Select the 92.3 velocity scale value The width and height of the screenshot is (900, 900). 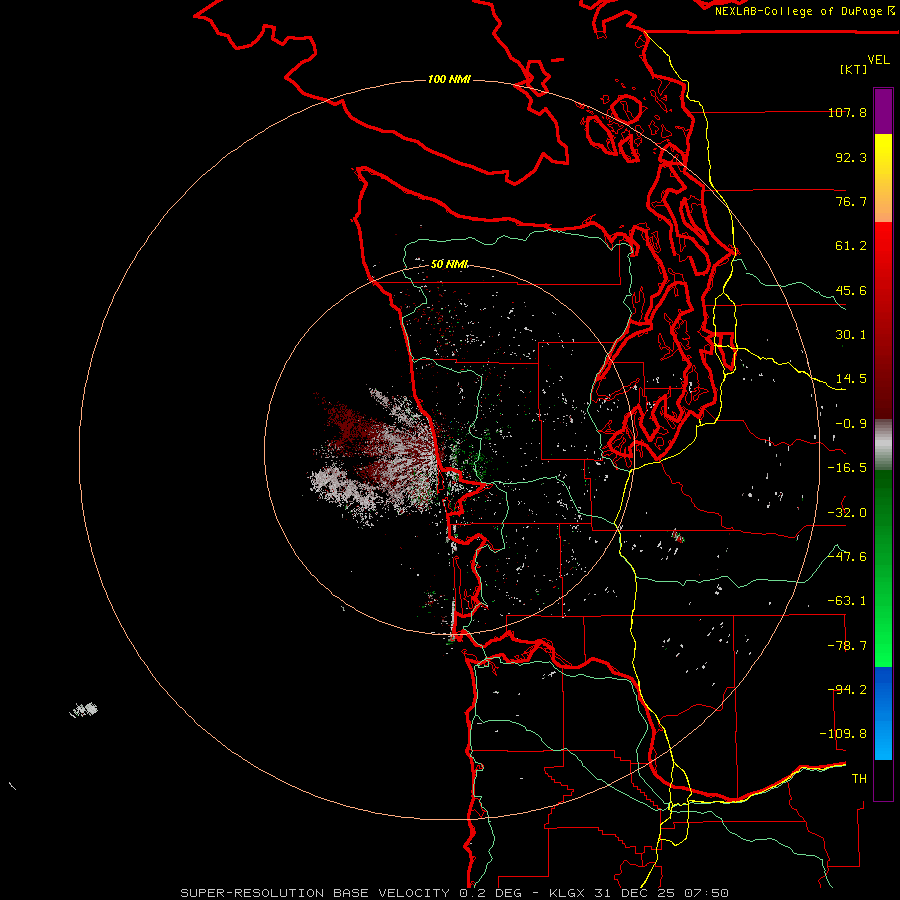[x=851, y=157]
